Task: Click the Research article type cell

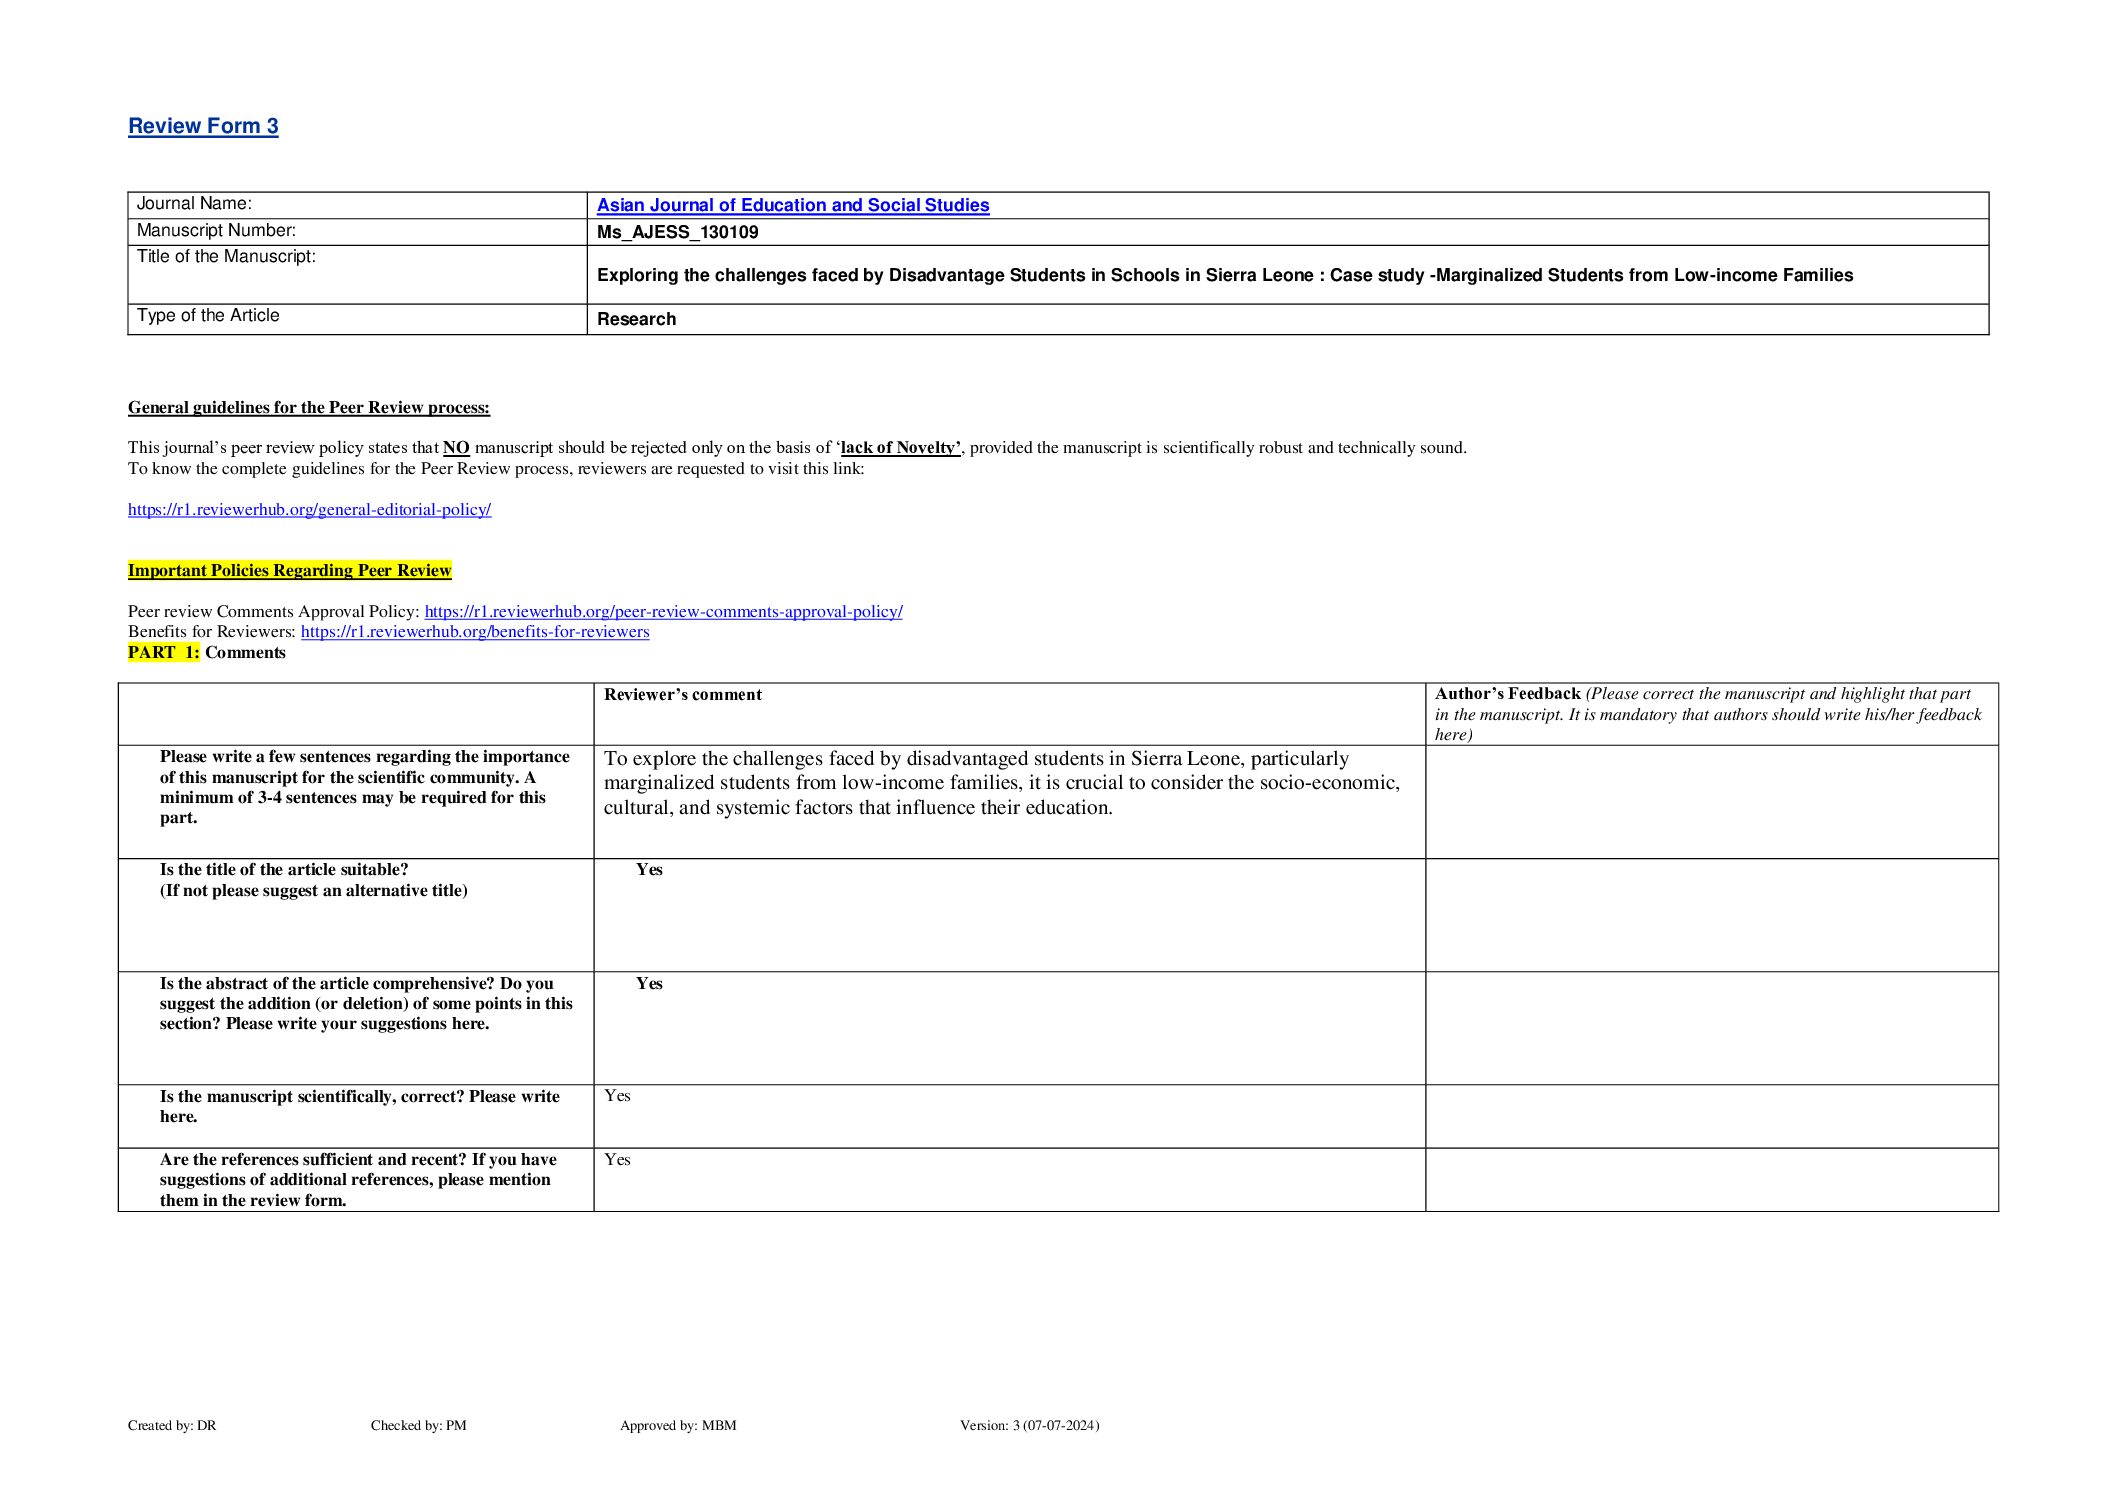Action: pos(636,319)
